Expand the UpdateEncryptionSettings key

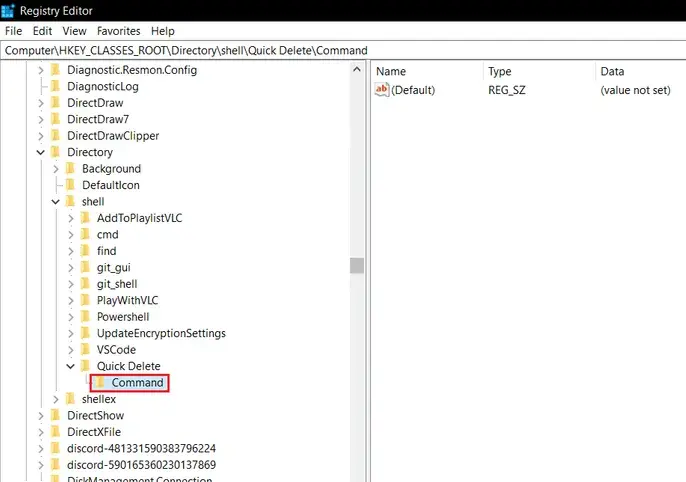tap(71, 334)
